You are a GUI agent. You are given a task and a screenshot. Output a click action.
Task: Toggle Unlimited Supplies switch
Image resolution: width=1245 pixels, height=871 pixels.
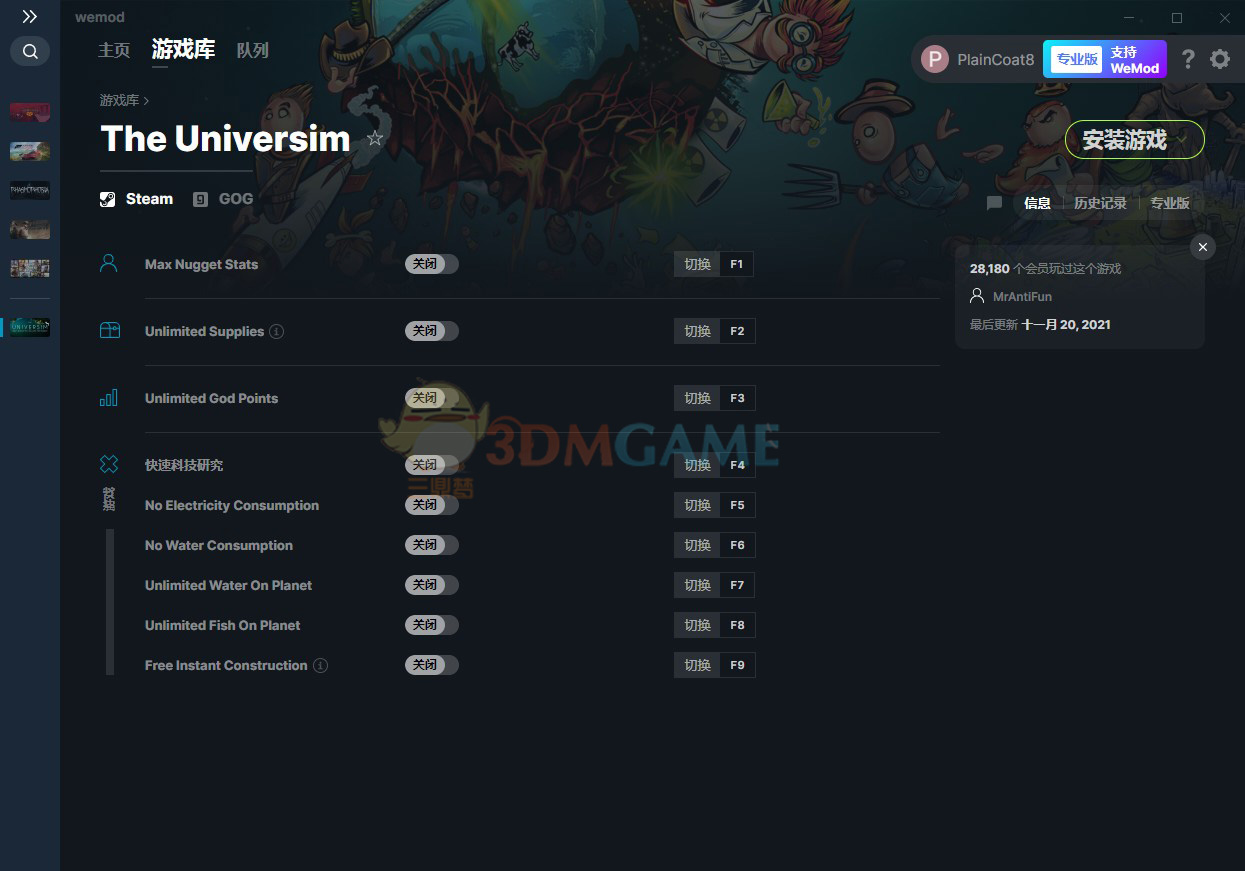tap(432, 331)
